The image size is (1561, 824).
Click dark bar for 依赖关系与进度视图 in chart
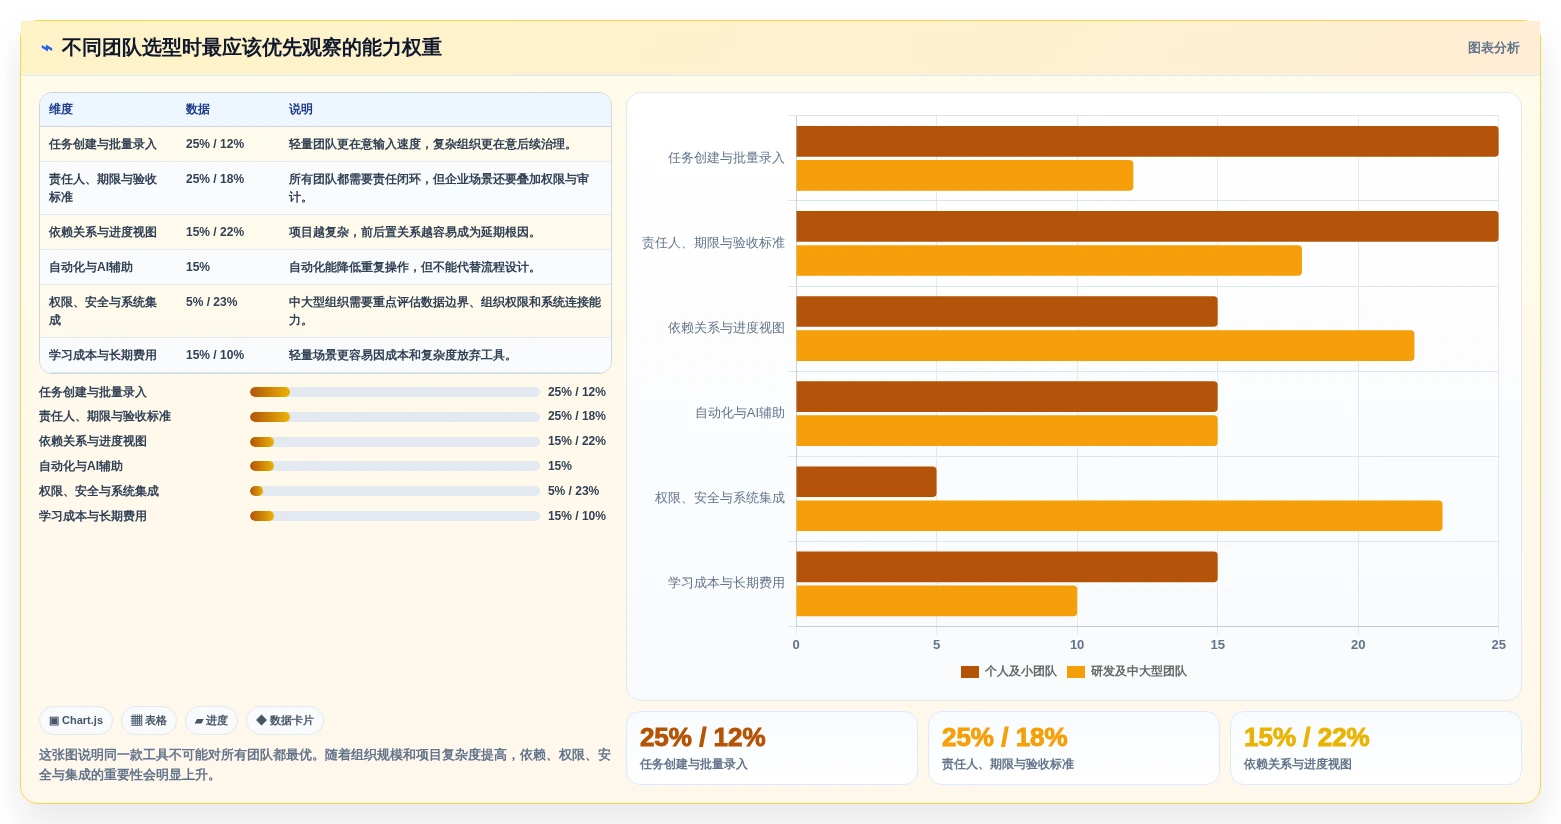[1006, 311]
